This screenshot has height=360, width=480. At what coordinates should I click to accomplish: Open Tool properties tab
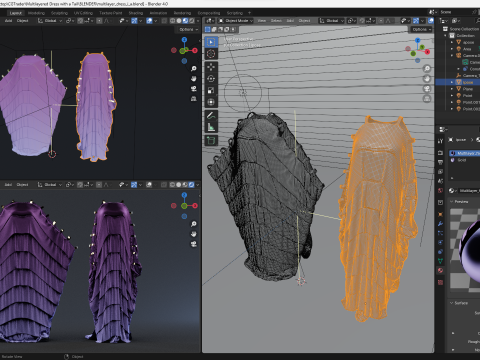(x=440, y=141)
